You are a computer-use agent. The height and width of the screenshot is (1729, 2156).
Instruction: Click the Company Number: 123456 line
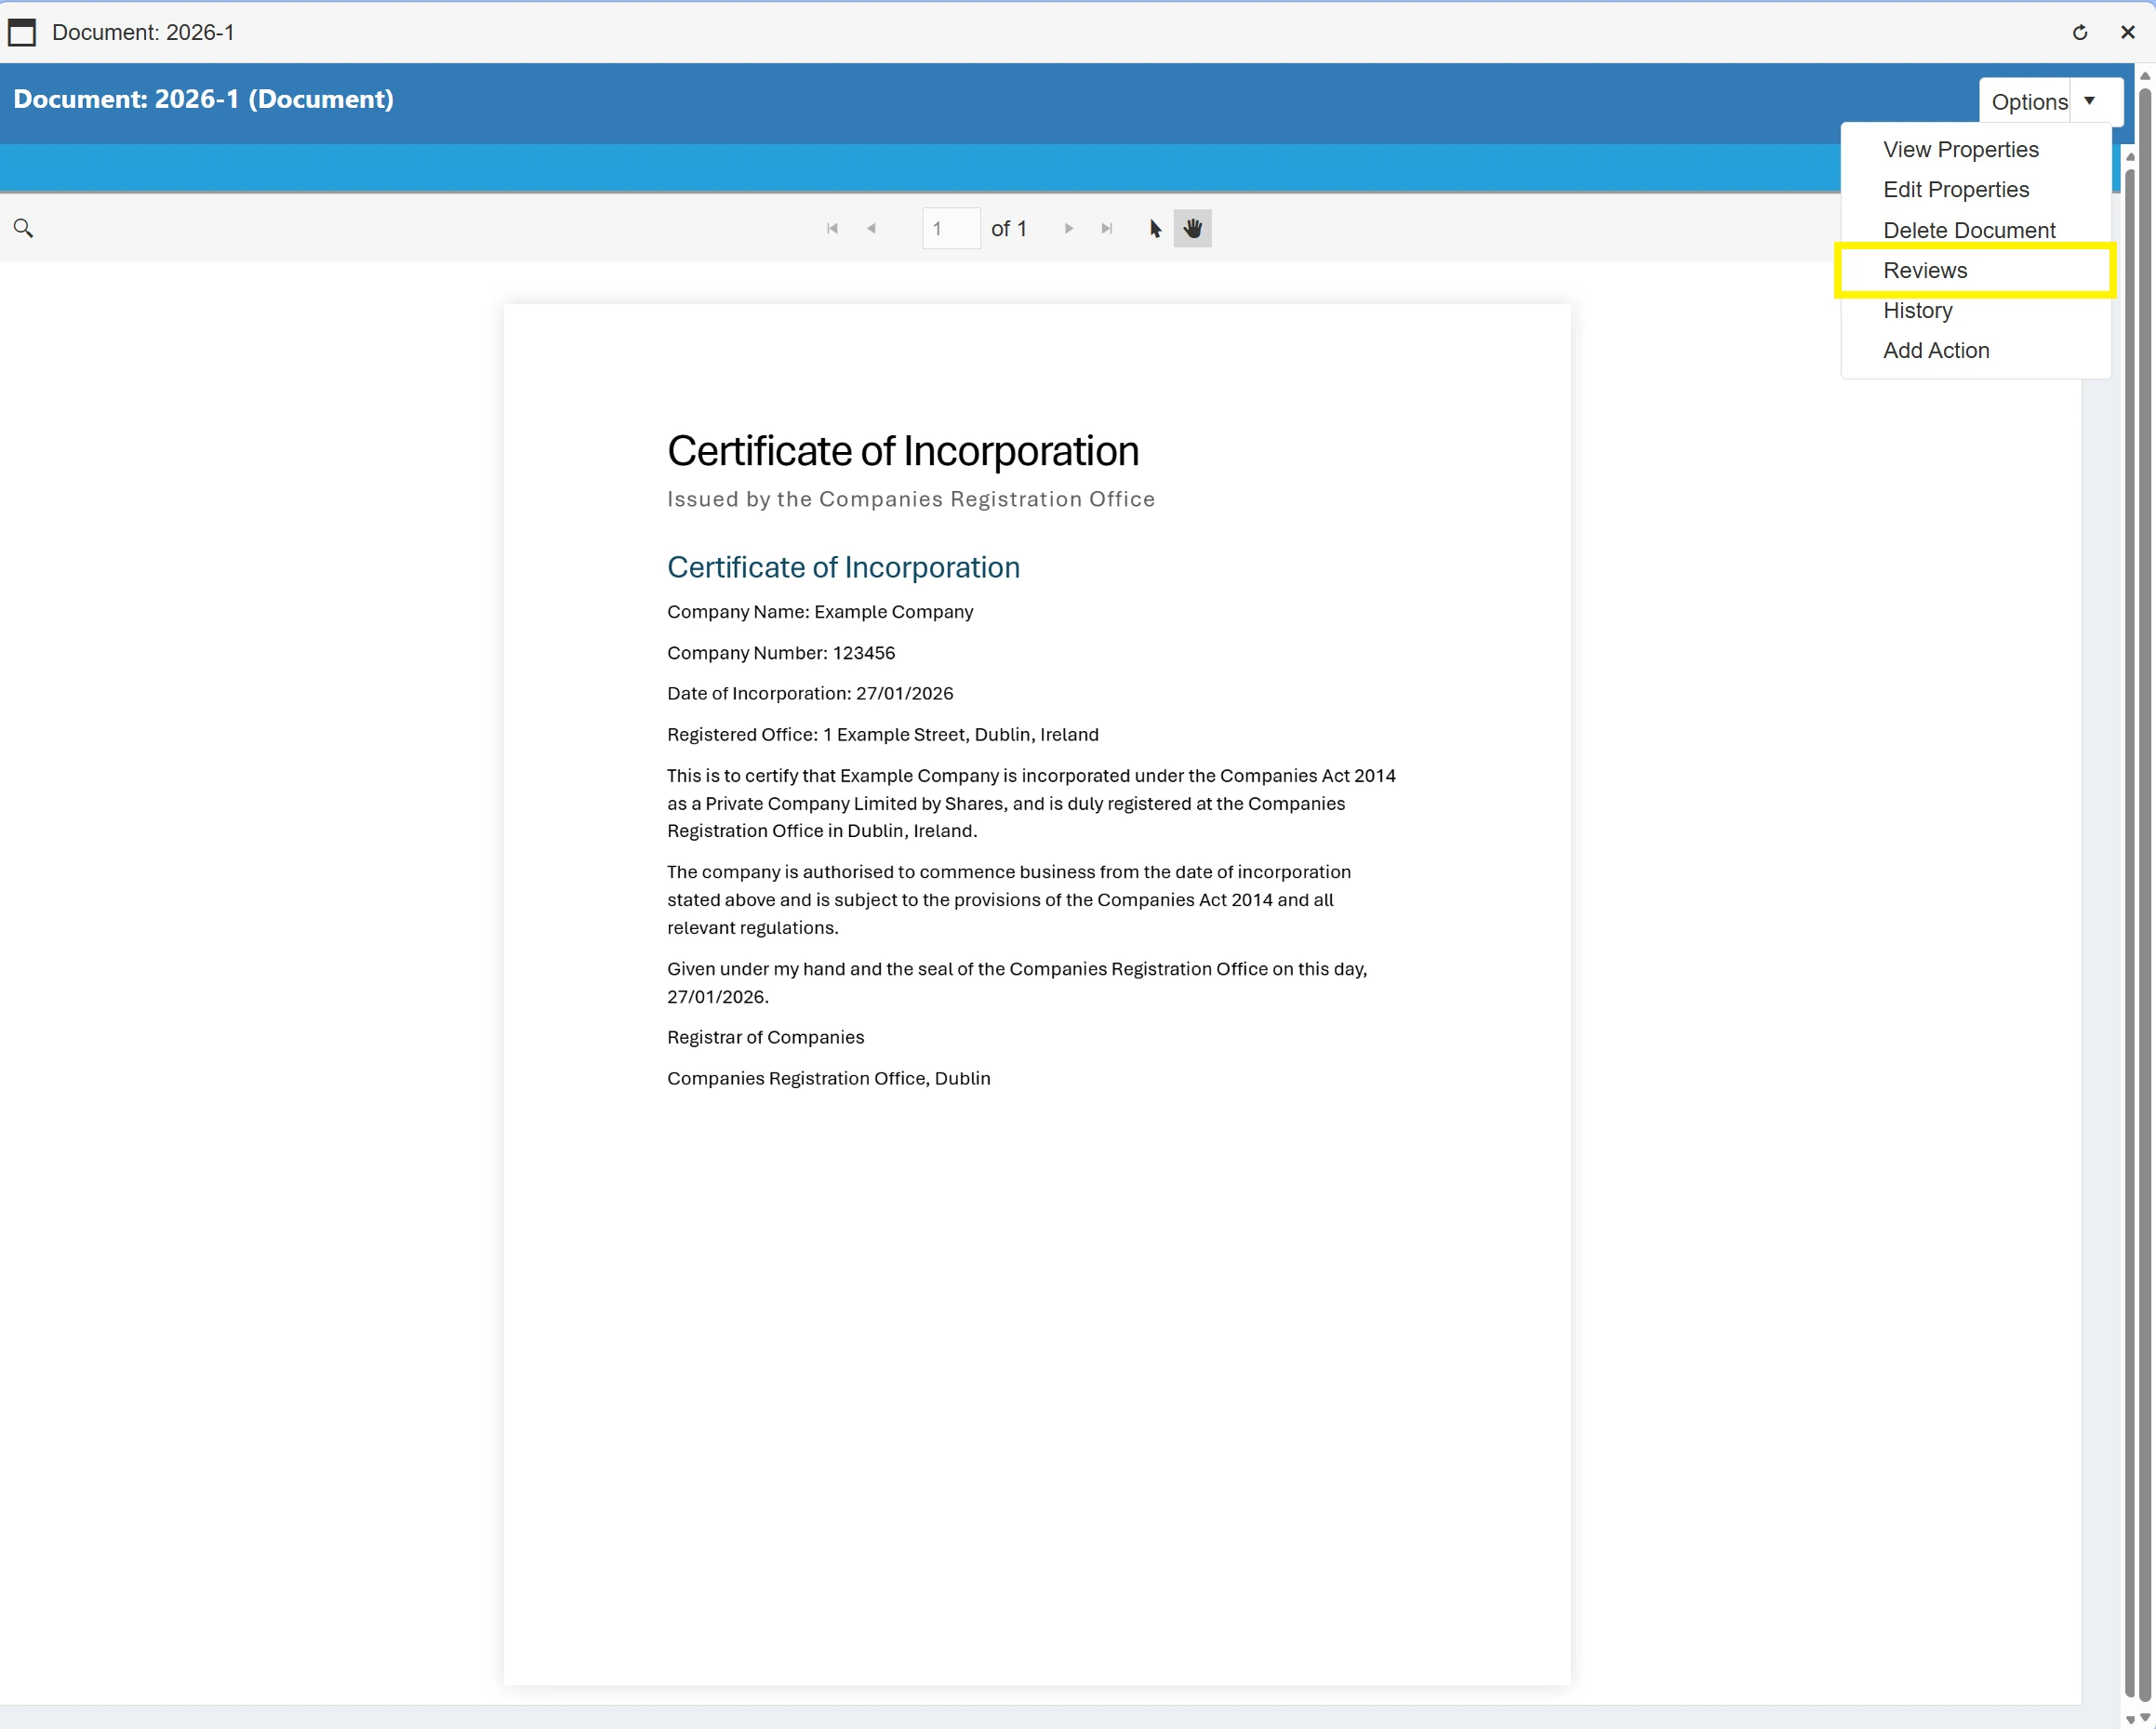point(781,653)
